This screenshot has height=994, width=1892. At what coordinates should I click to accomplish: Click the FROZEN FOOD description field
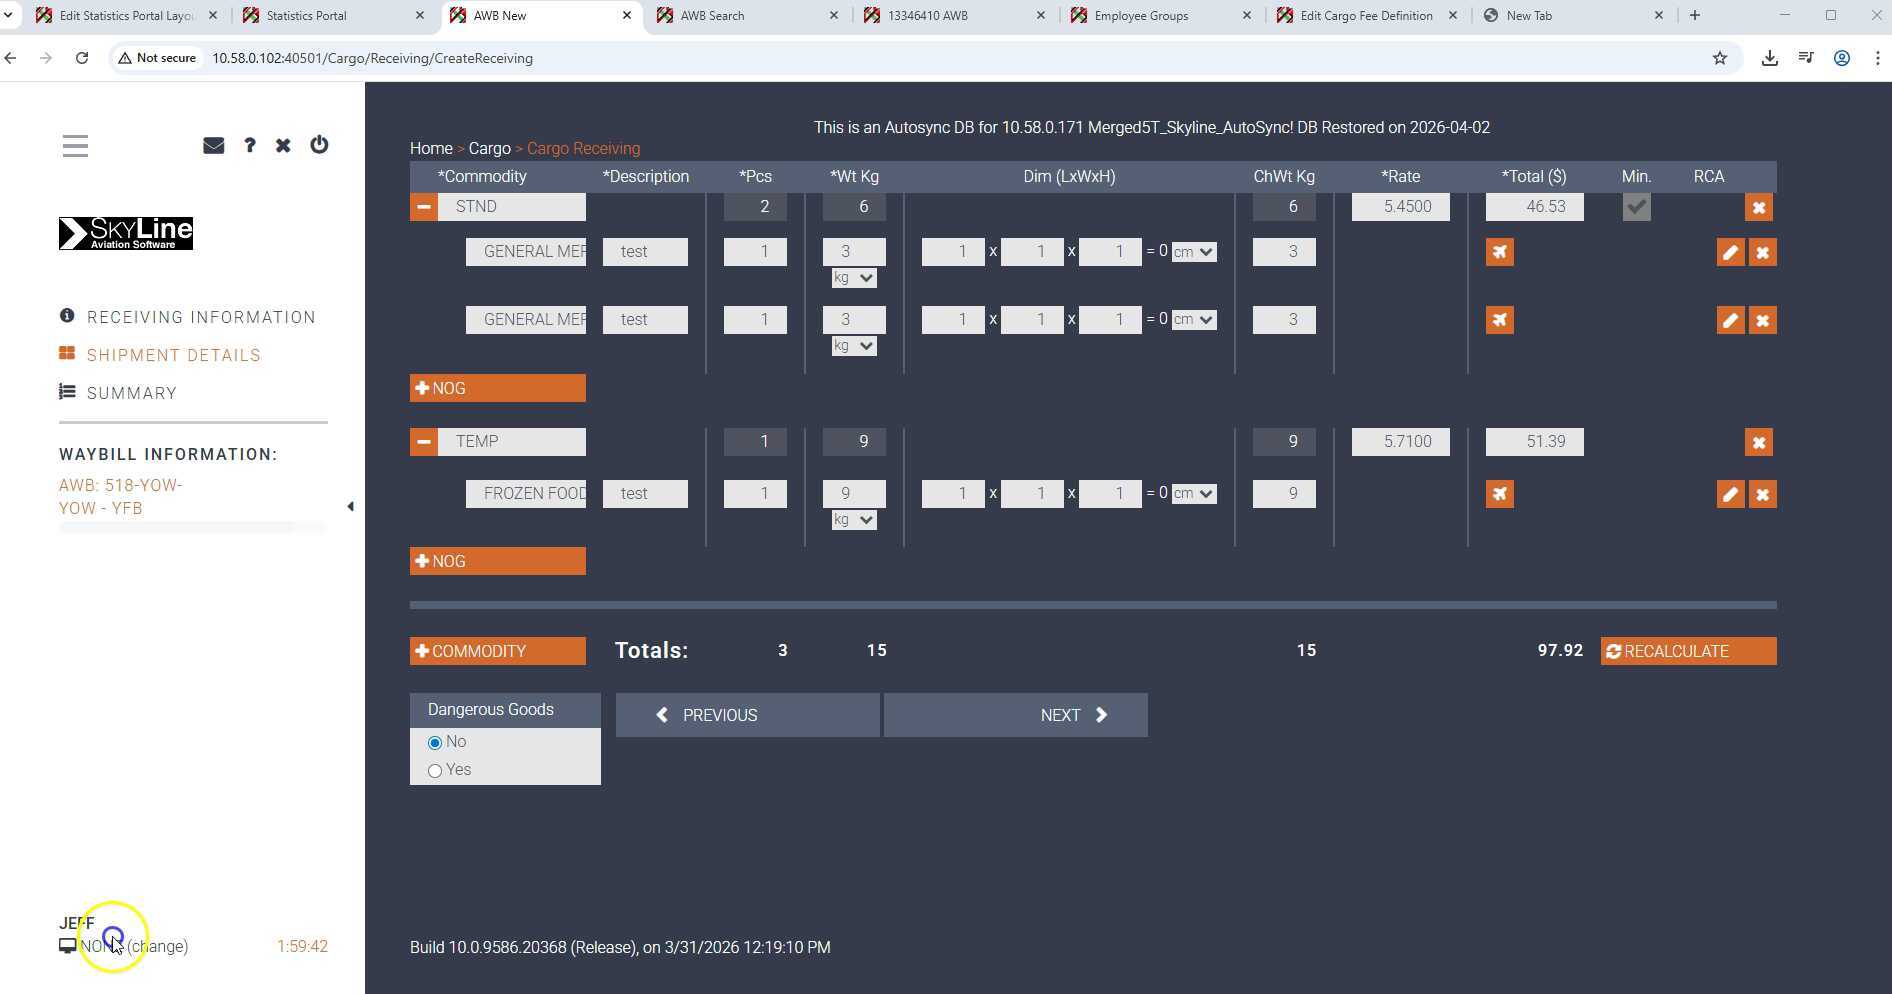pyautogui.click(x=645, y=494)
